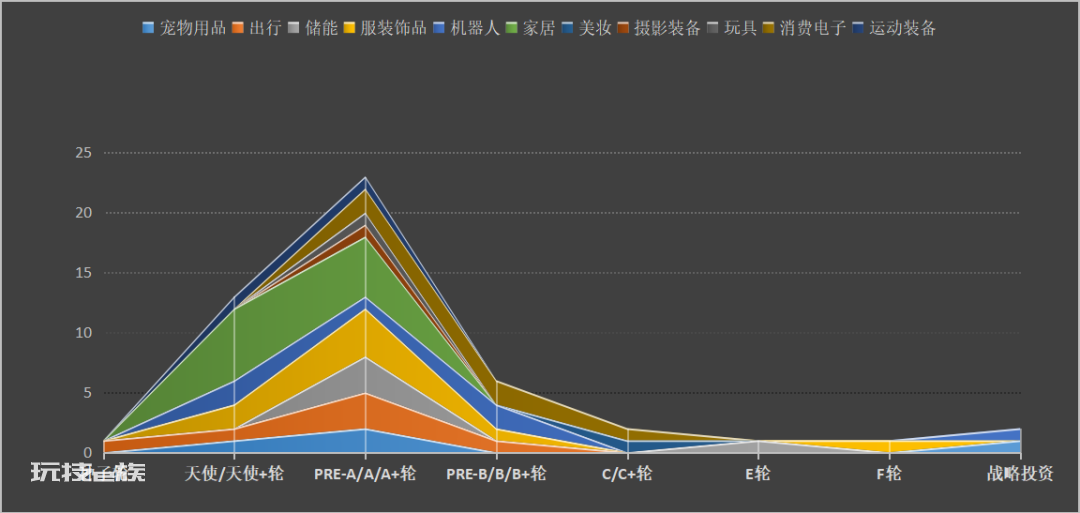Select the 25 value axis label

tap(83, 153)
